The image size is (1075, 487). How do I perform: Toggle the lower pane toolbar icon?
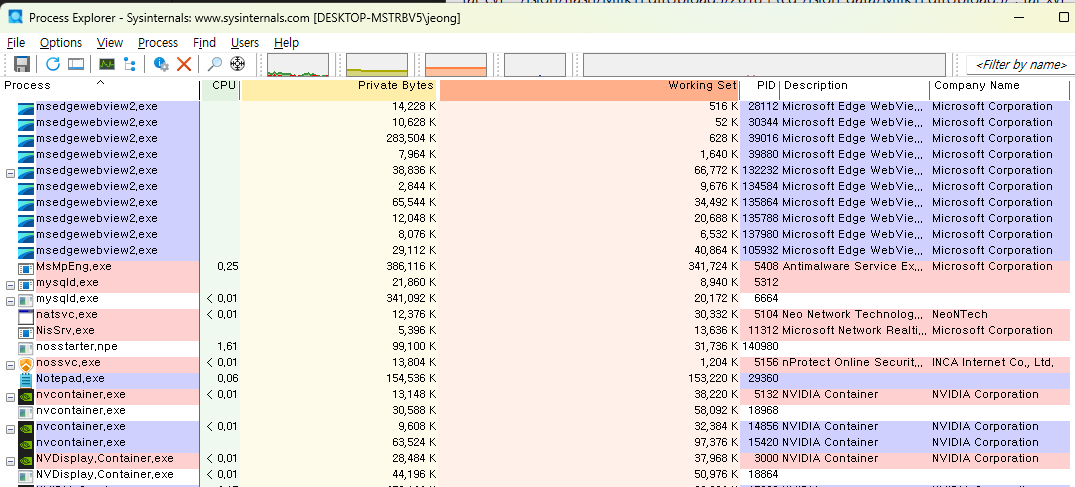75,64
